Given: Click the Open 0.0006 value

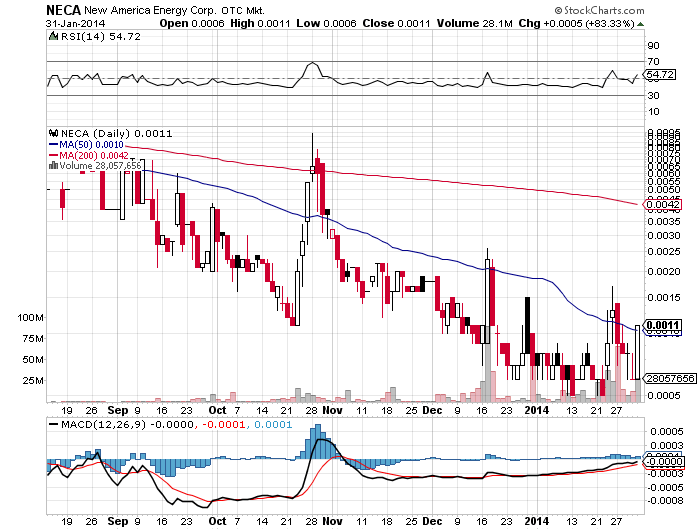Looking at the screenshot, I should [192, 24].
